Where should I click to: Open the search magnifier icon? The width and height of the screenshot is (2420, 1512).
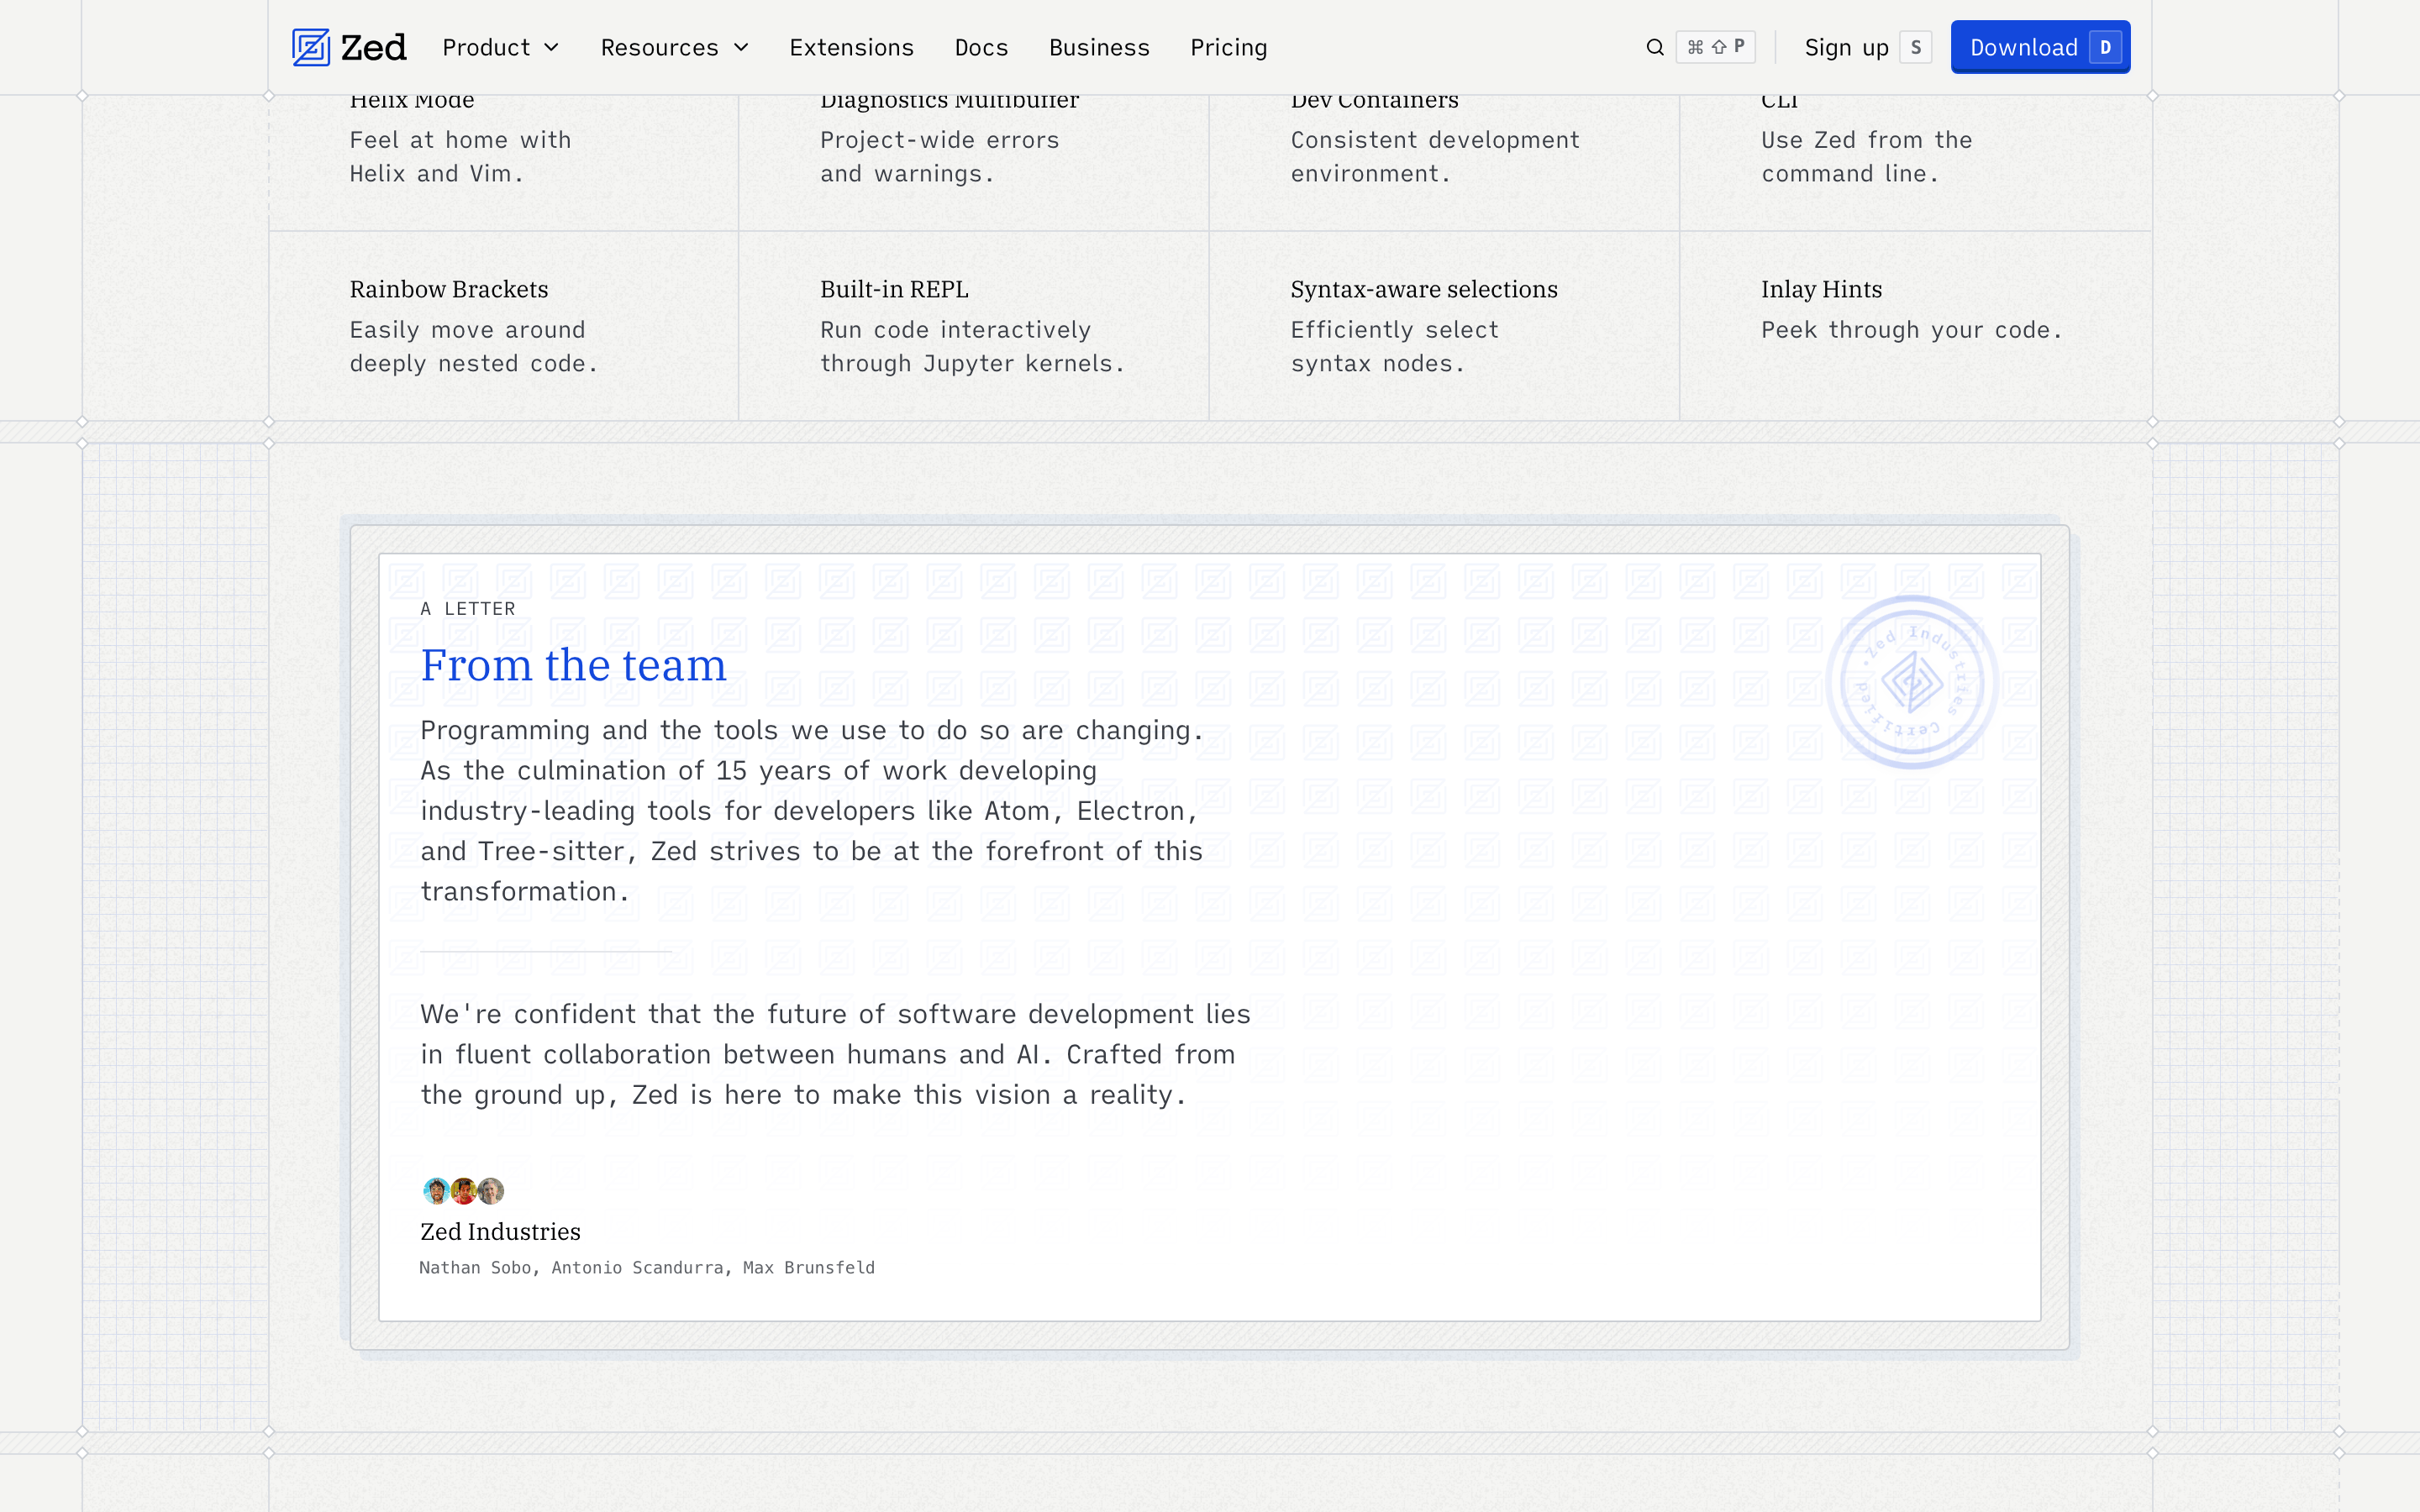(1655, 47)
